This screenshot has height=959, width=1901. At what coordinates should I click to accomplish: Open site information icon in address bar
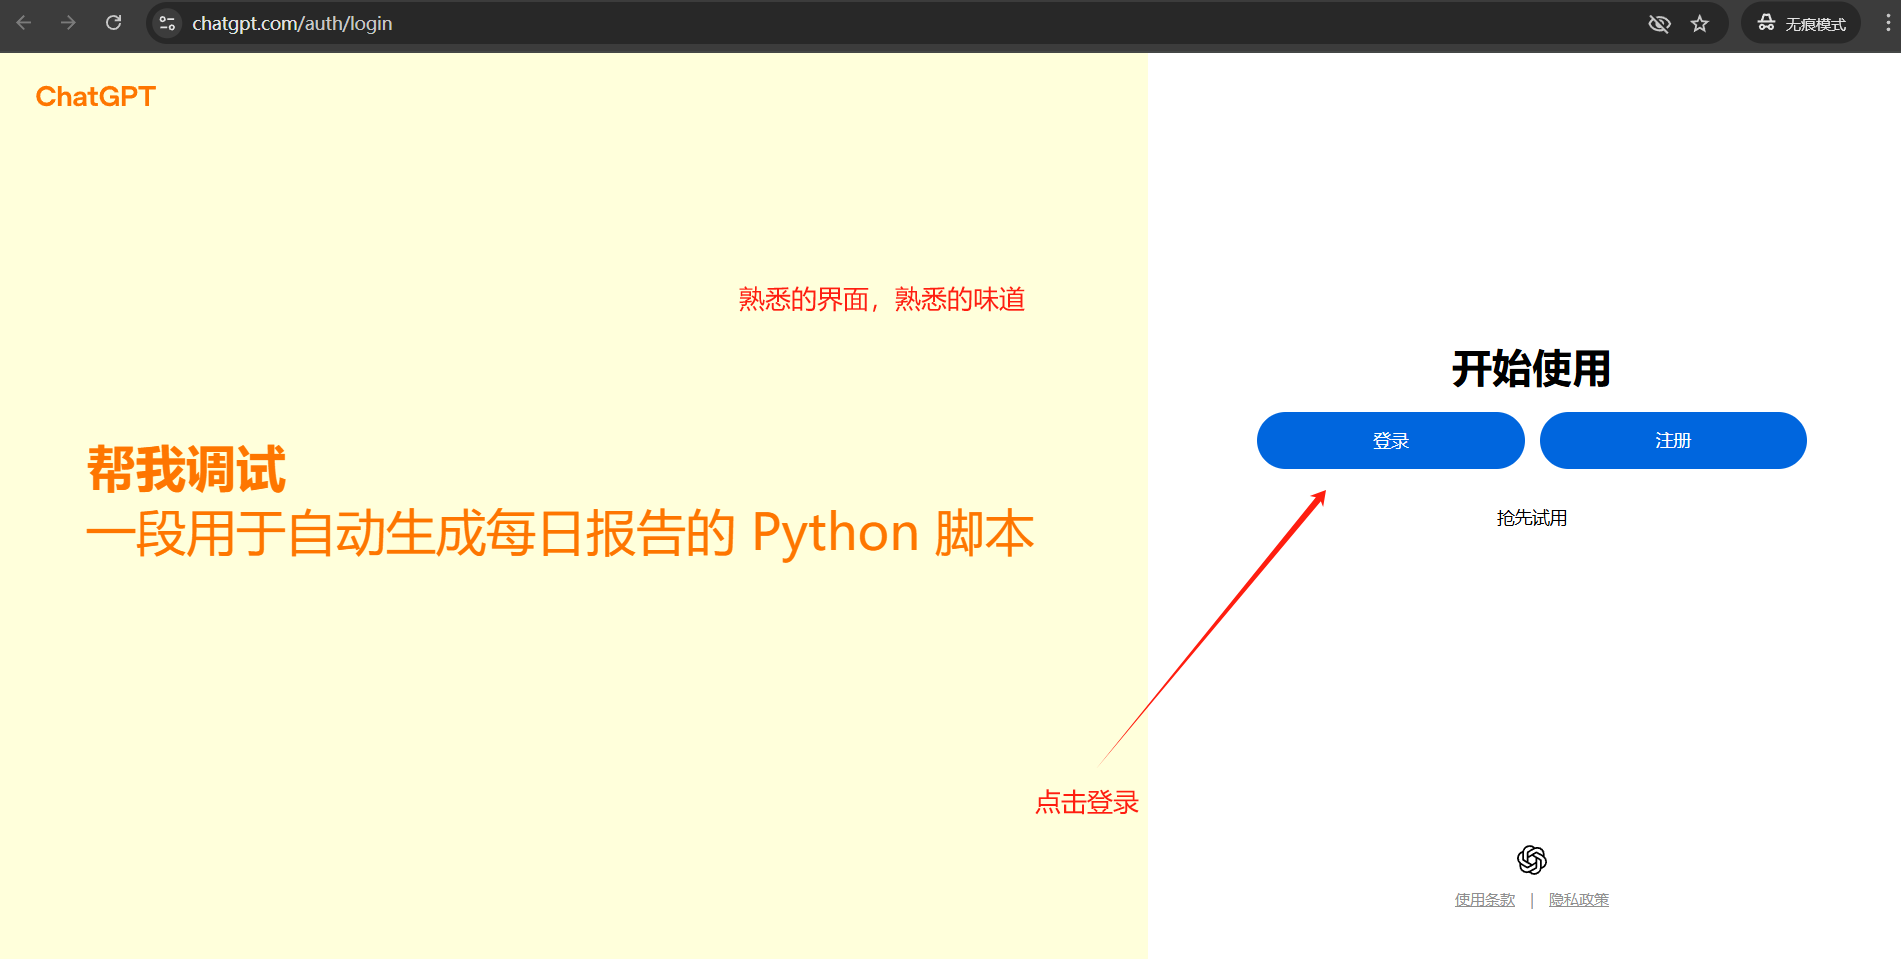coord(167,23)
